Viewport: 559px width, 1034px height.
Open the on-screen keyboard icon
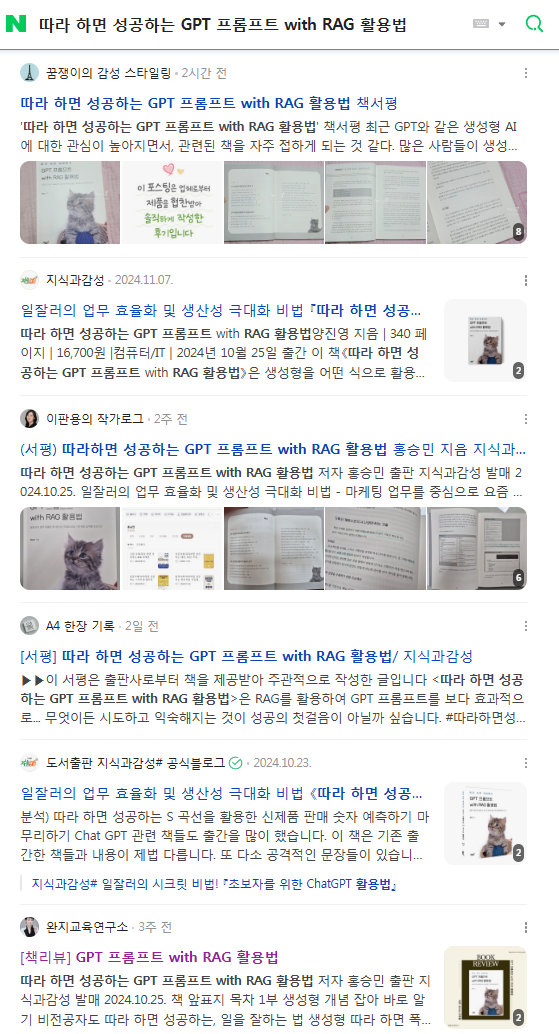(x=481, y=24)
